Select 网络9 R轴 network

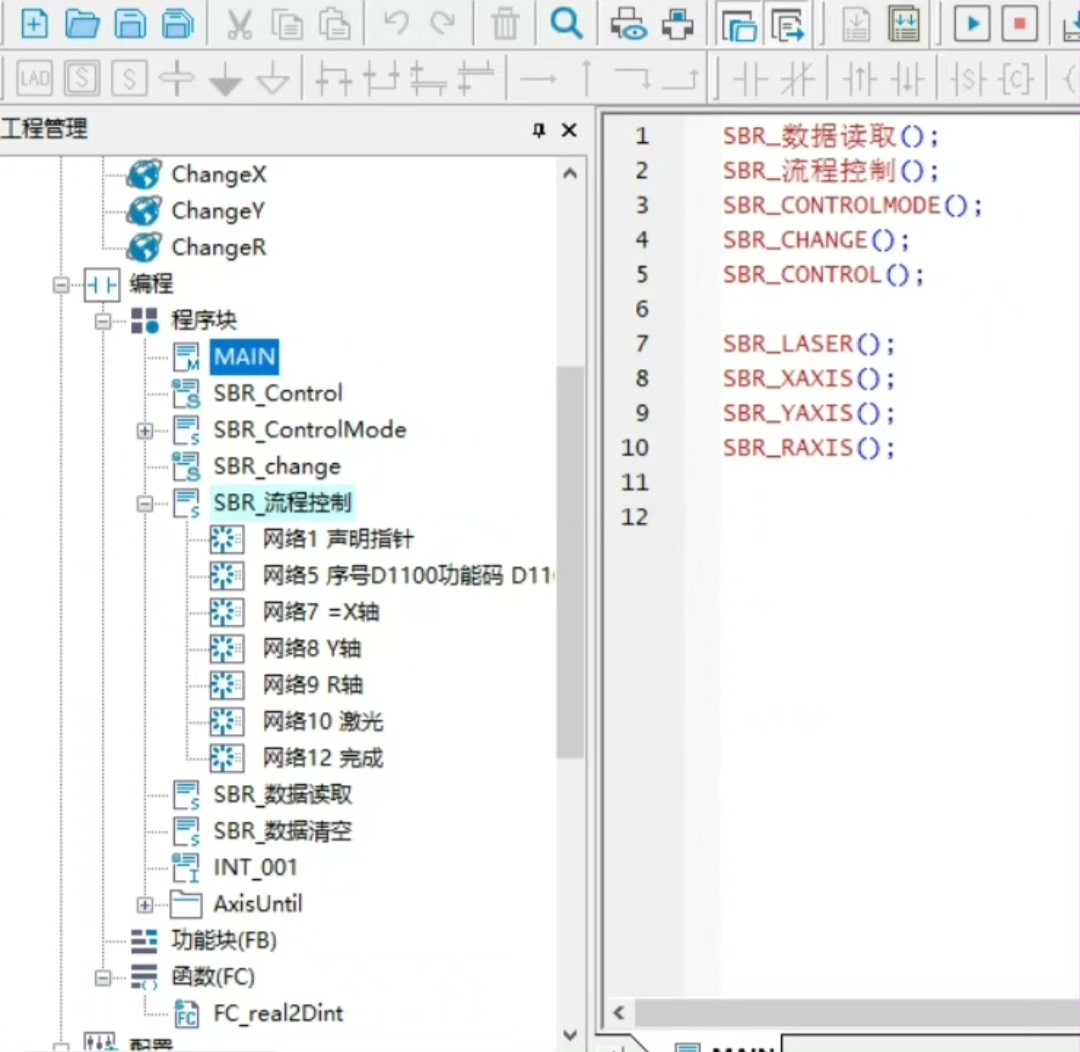313,685
